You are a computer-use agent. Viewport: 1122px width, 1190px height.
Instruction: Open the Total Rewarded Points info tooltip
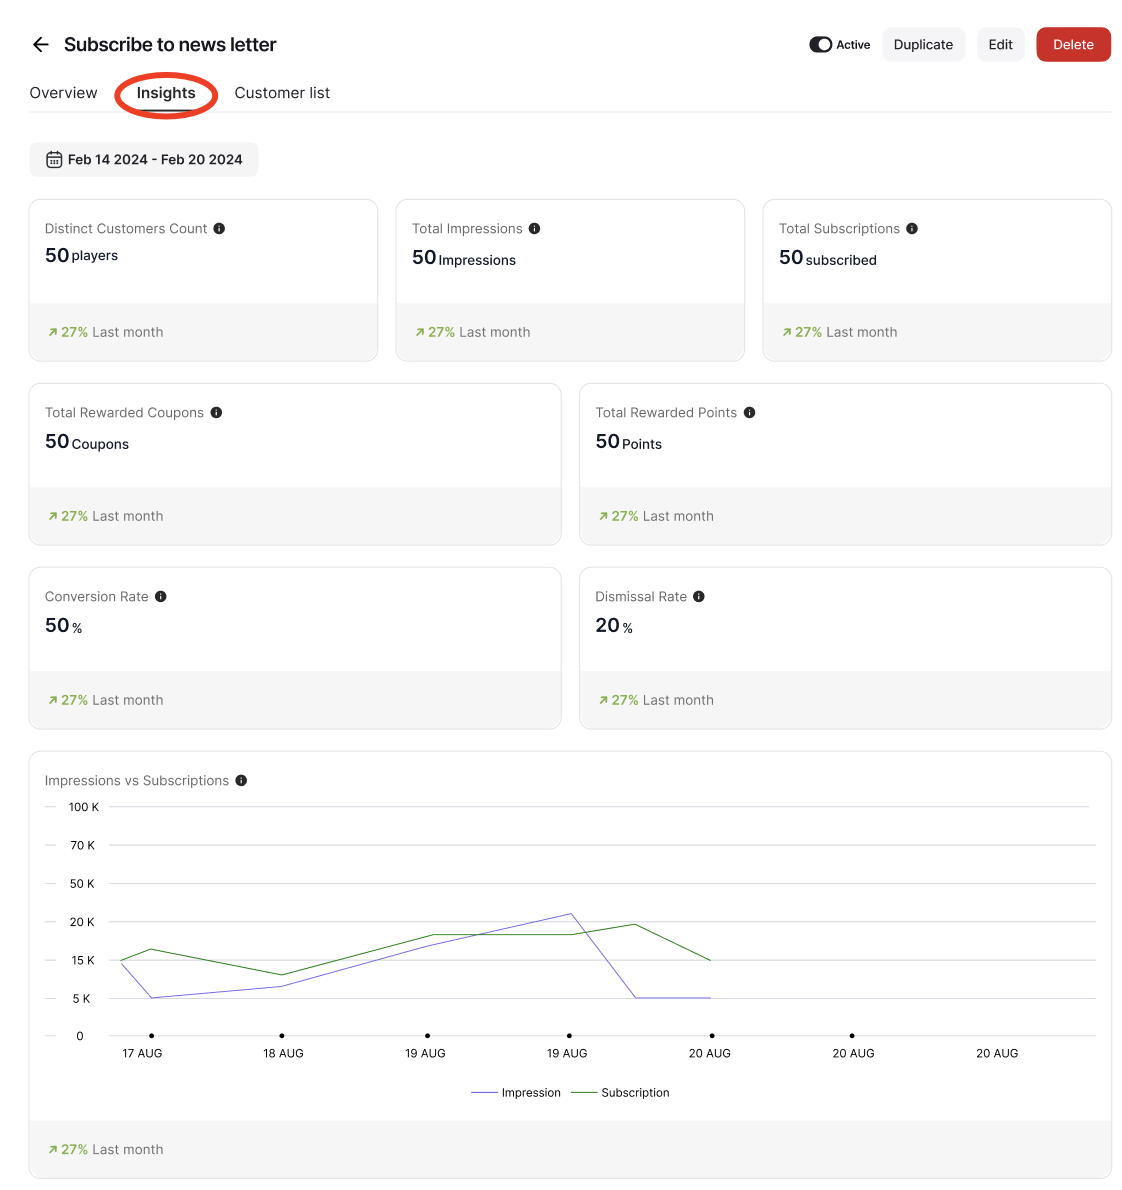tap(749, 412)
